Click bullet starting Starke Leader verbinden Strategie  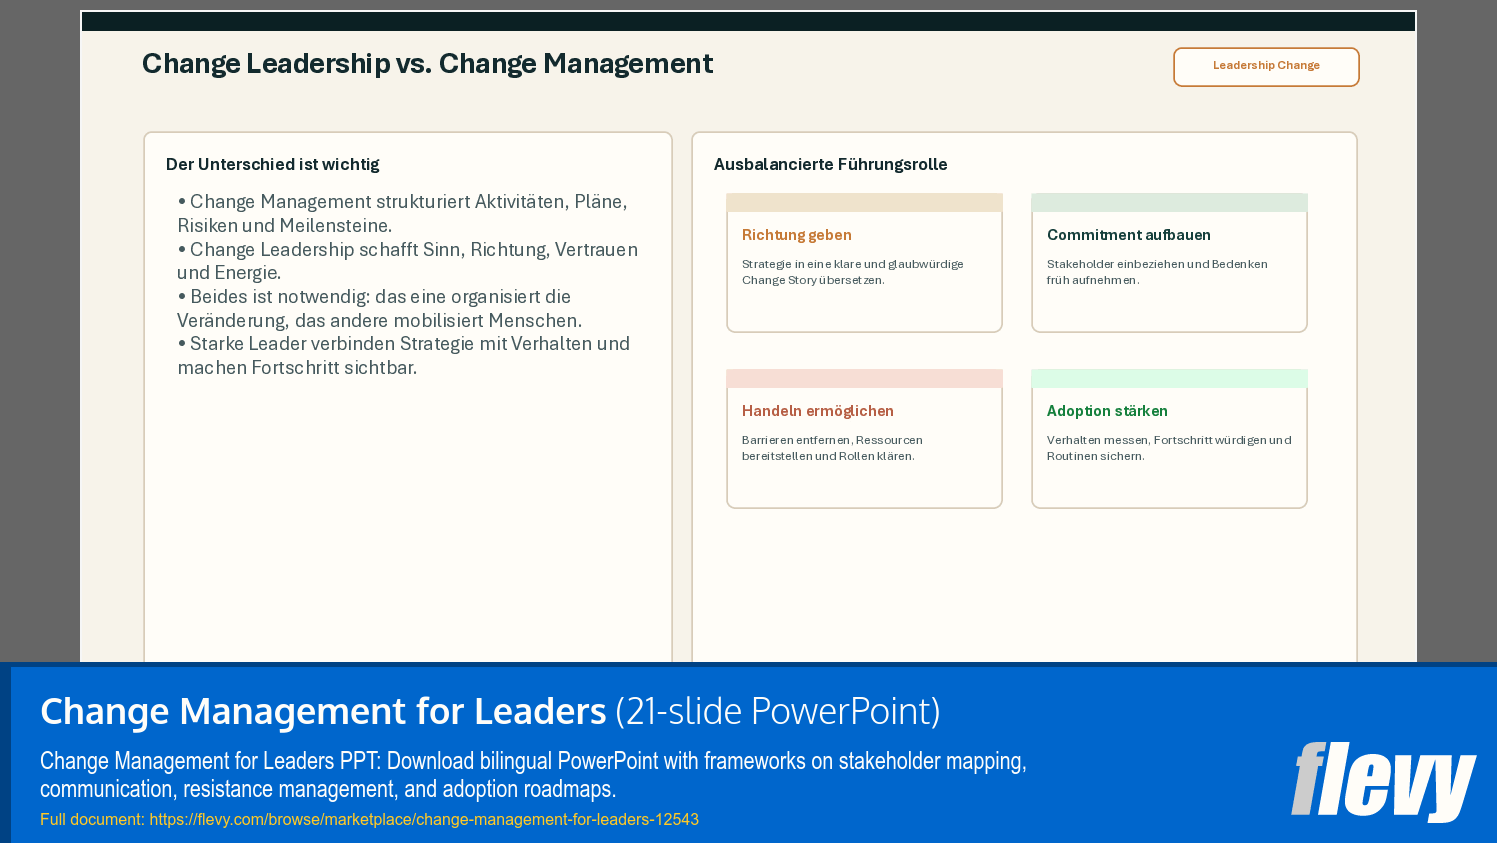pyautogui.click(x=403, y=355)
